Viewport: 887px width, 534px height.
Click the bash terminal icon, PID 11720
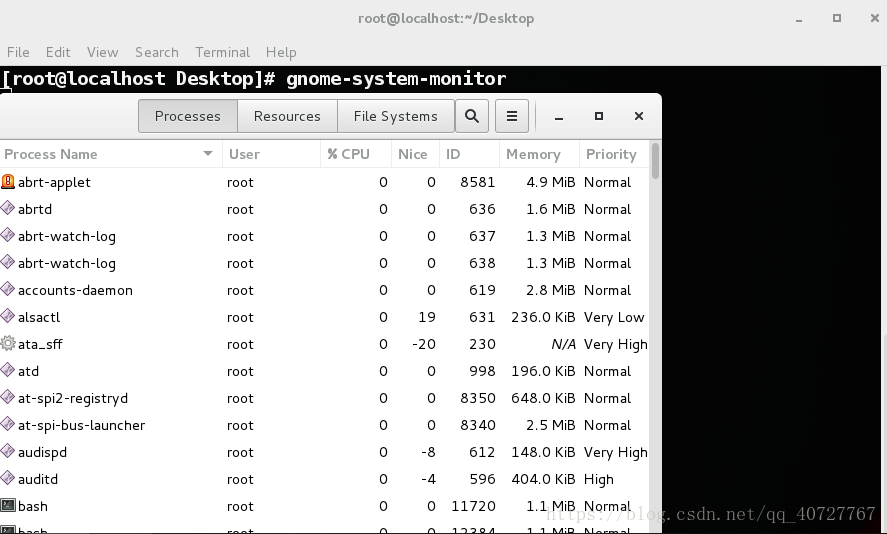click(x=8, y=505)
